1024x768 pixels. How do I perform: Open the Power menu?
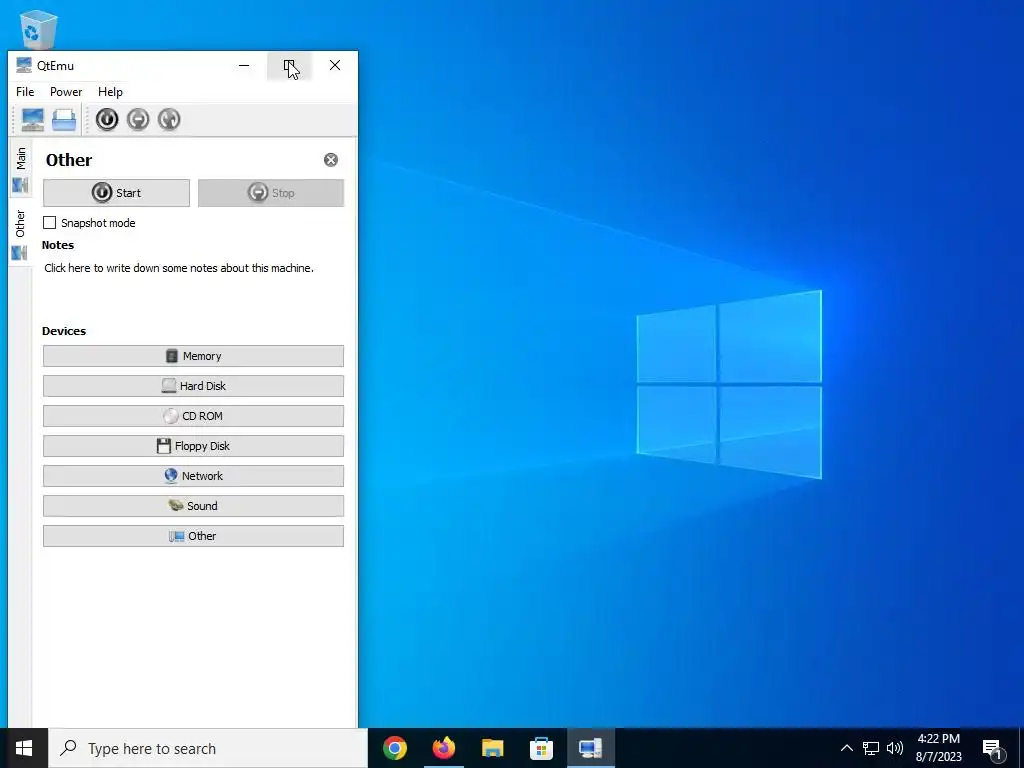[66, 92]
